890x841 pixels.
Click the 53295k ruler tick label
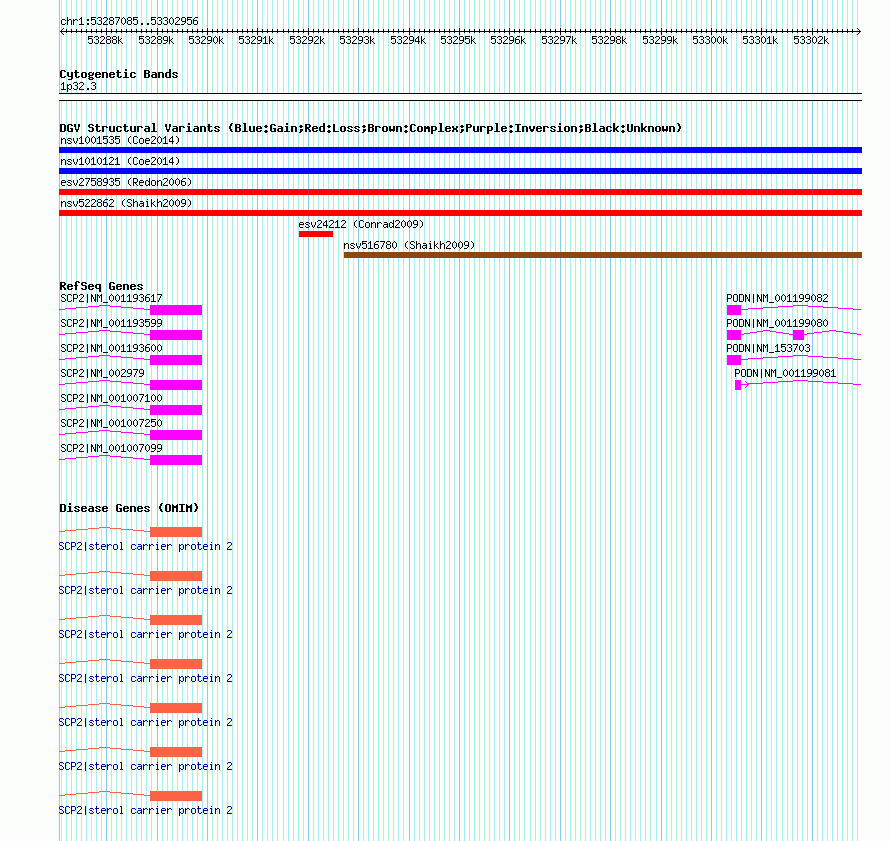pyautogui.click(x=458, y=40)
